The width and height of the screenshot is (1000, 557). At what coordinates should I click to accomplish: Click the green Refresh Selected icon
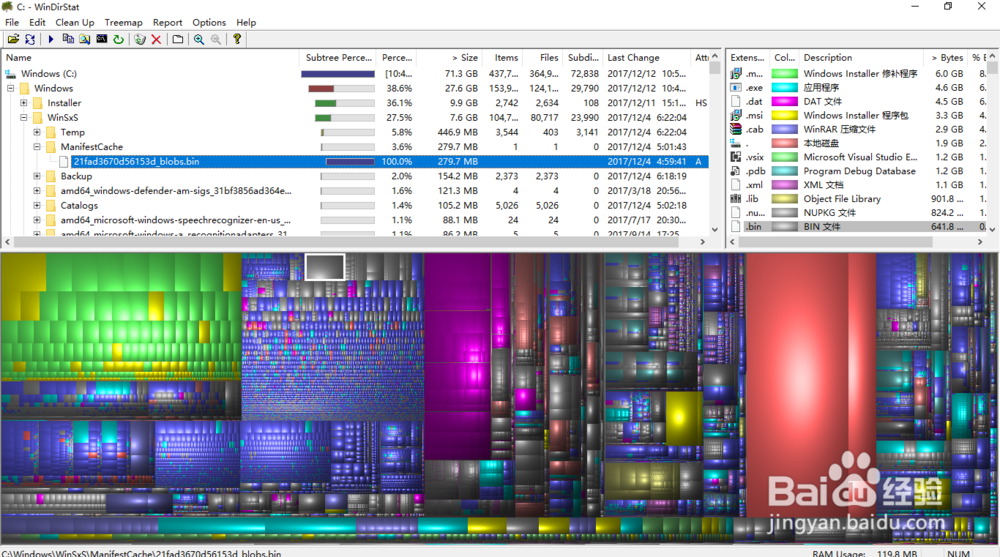pos(119,40)
